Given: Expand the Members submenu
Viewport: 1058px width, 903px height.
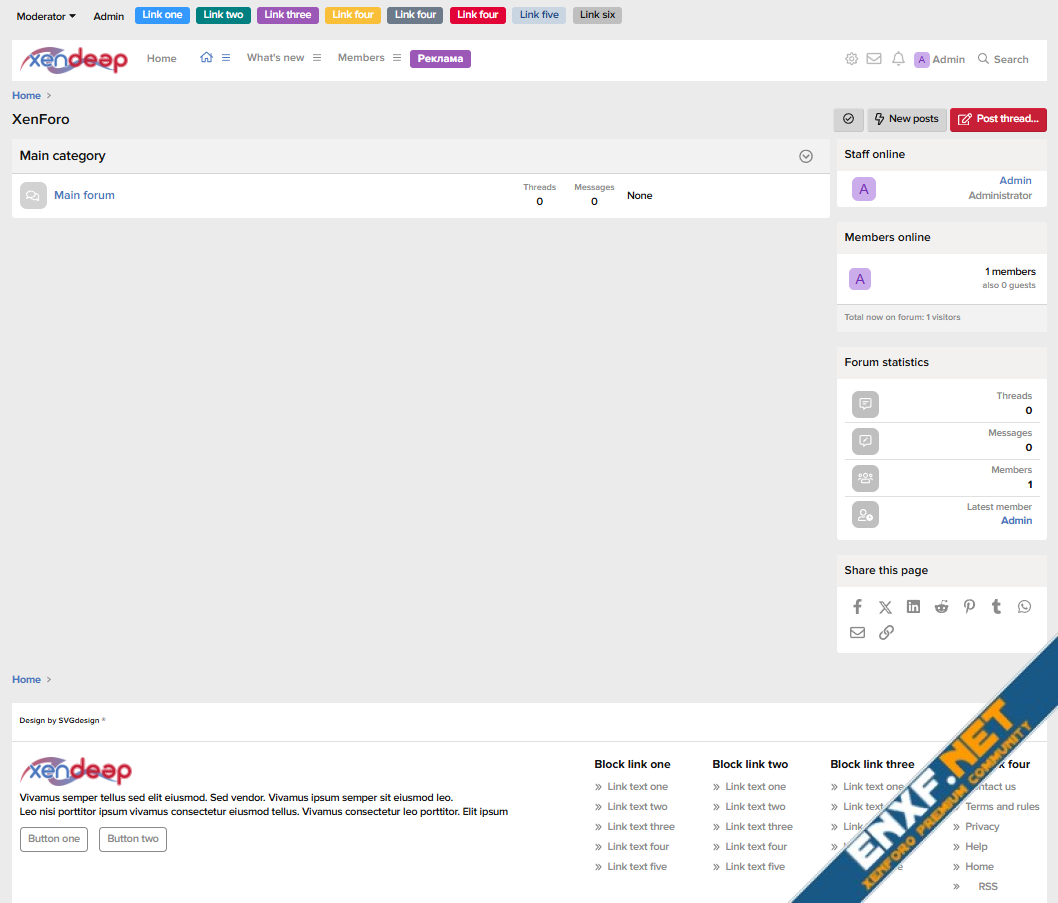Looking at the screenshot, I should [x=397, y=58].
